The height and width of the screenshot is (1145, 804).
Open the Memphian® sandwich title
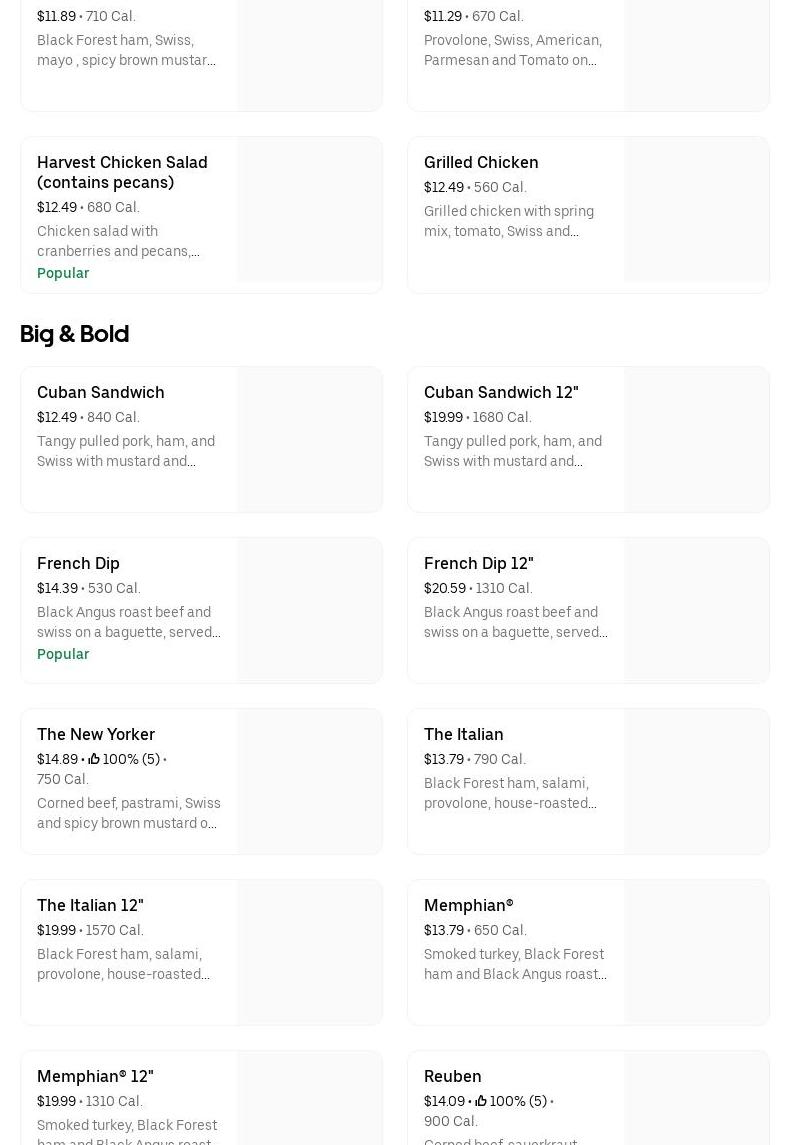click(x=469, y=905)
